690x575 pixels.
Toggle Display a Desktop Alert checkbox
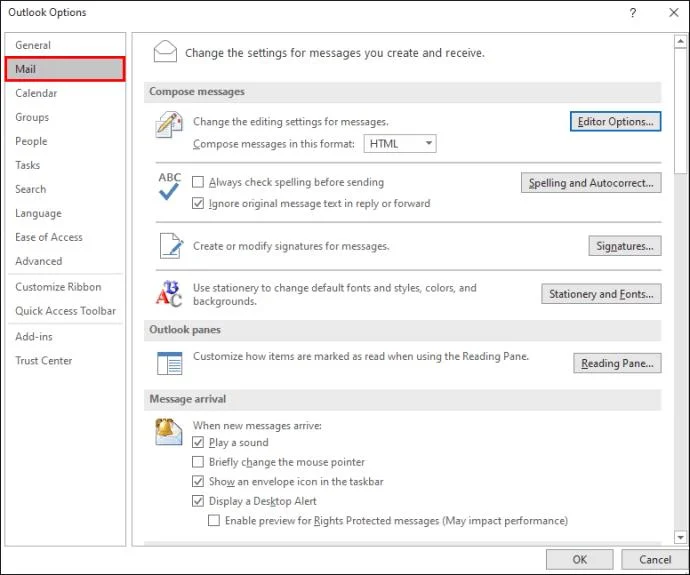pos(198,501)
